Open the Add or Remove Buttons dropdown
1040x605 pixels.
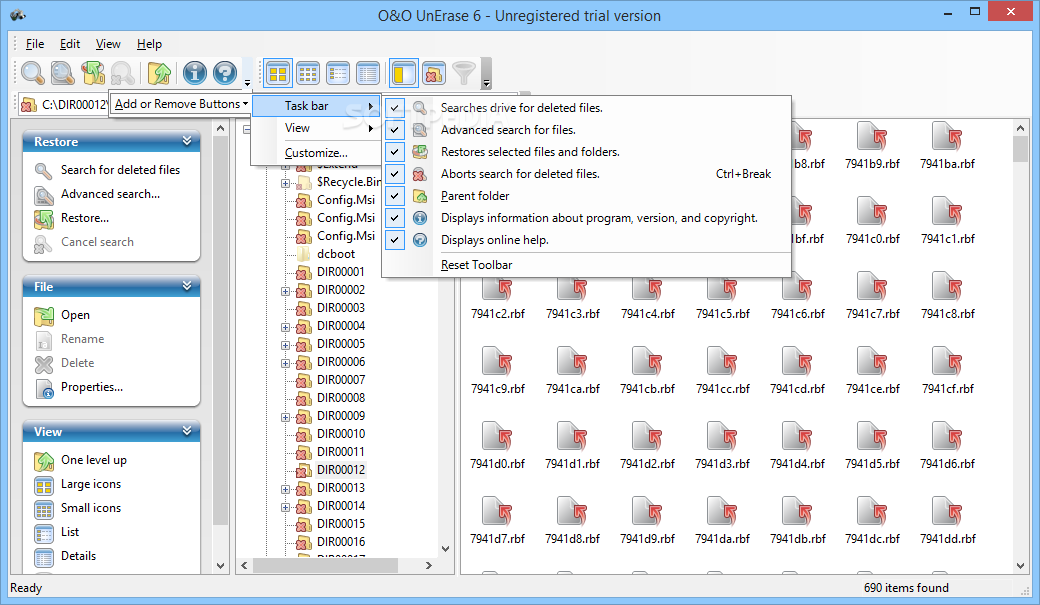tap(181, 104)
